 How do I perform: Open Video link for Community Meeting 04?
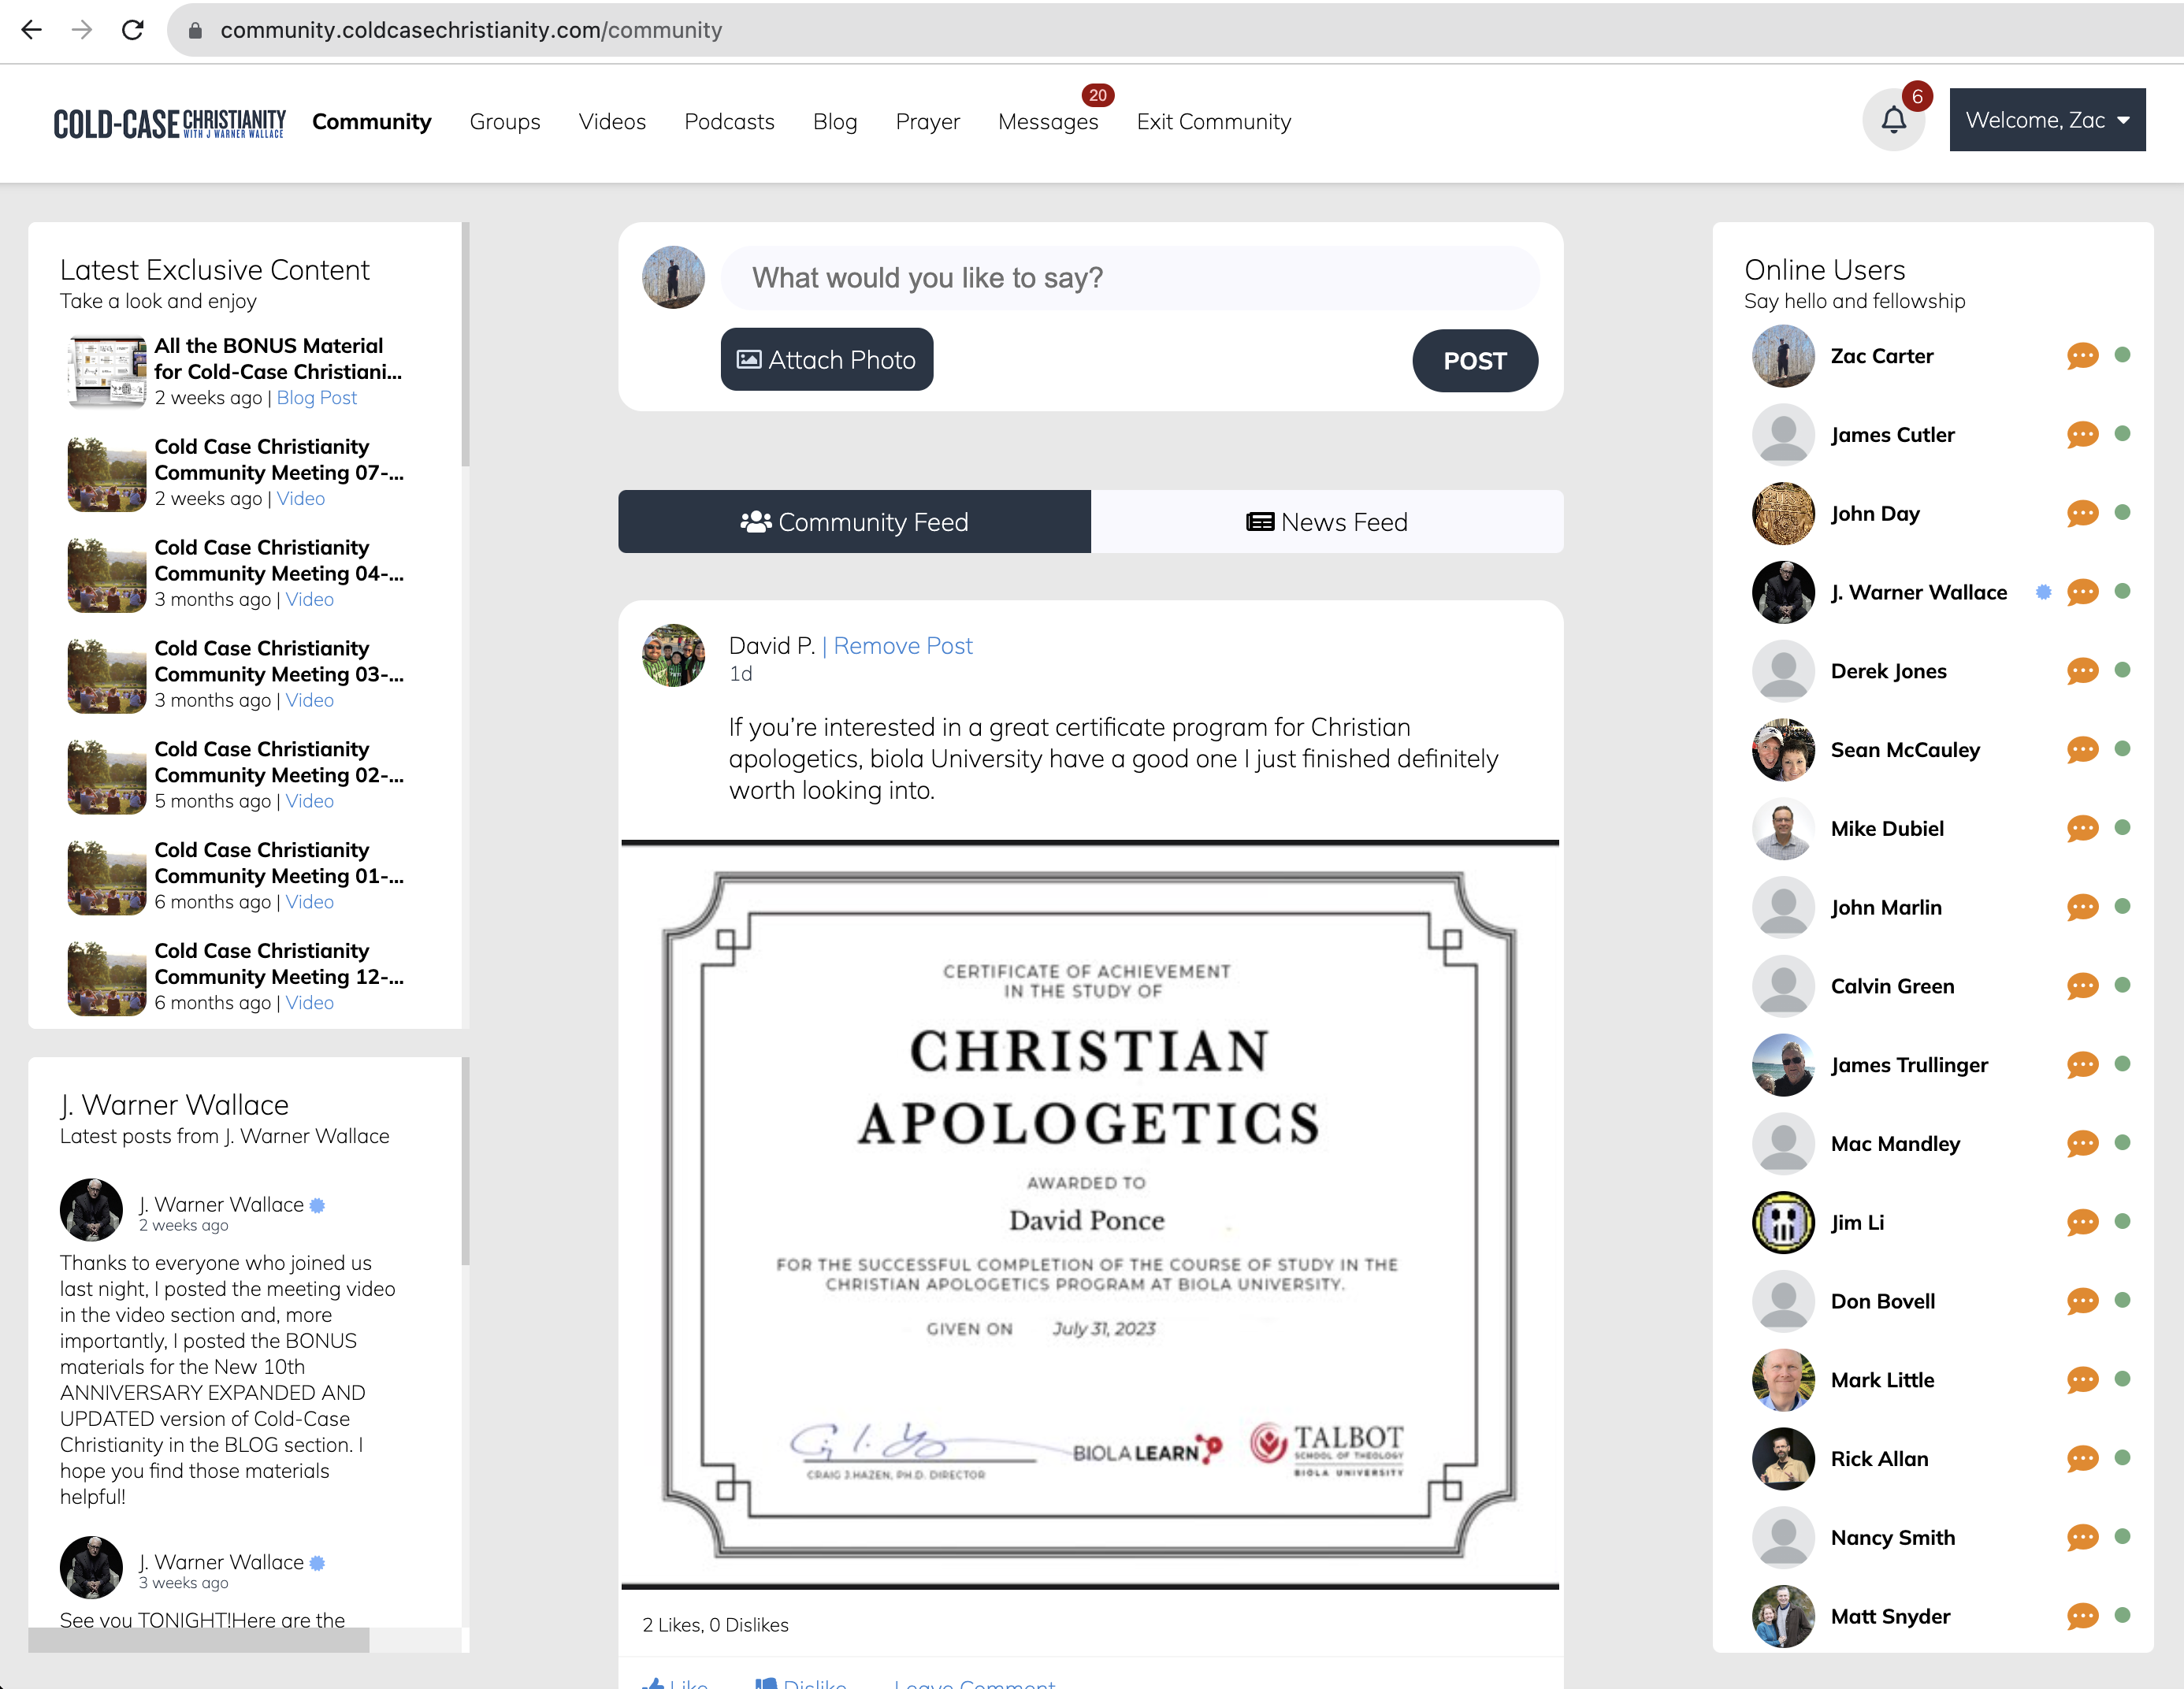tap(309, 600)
